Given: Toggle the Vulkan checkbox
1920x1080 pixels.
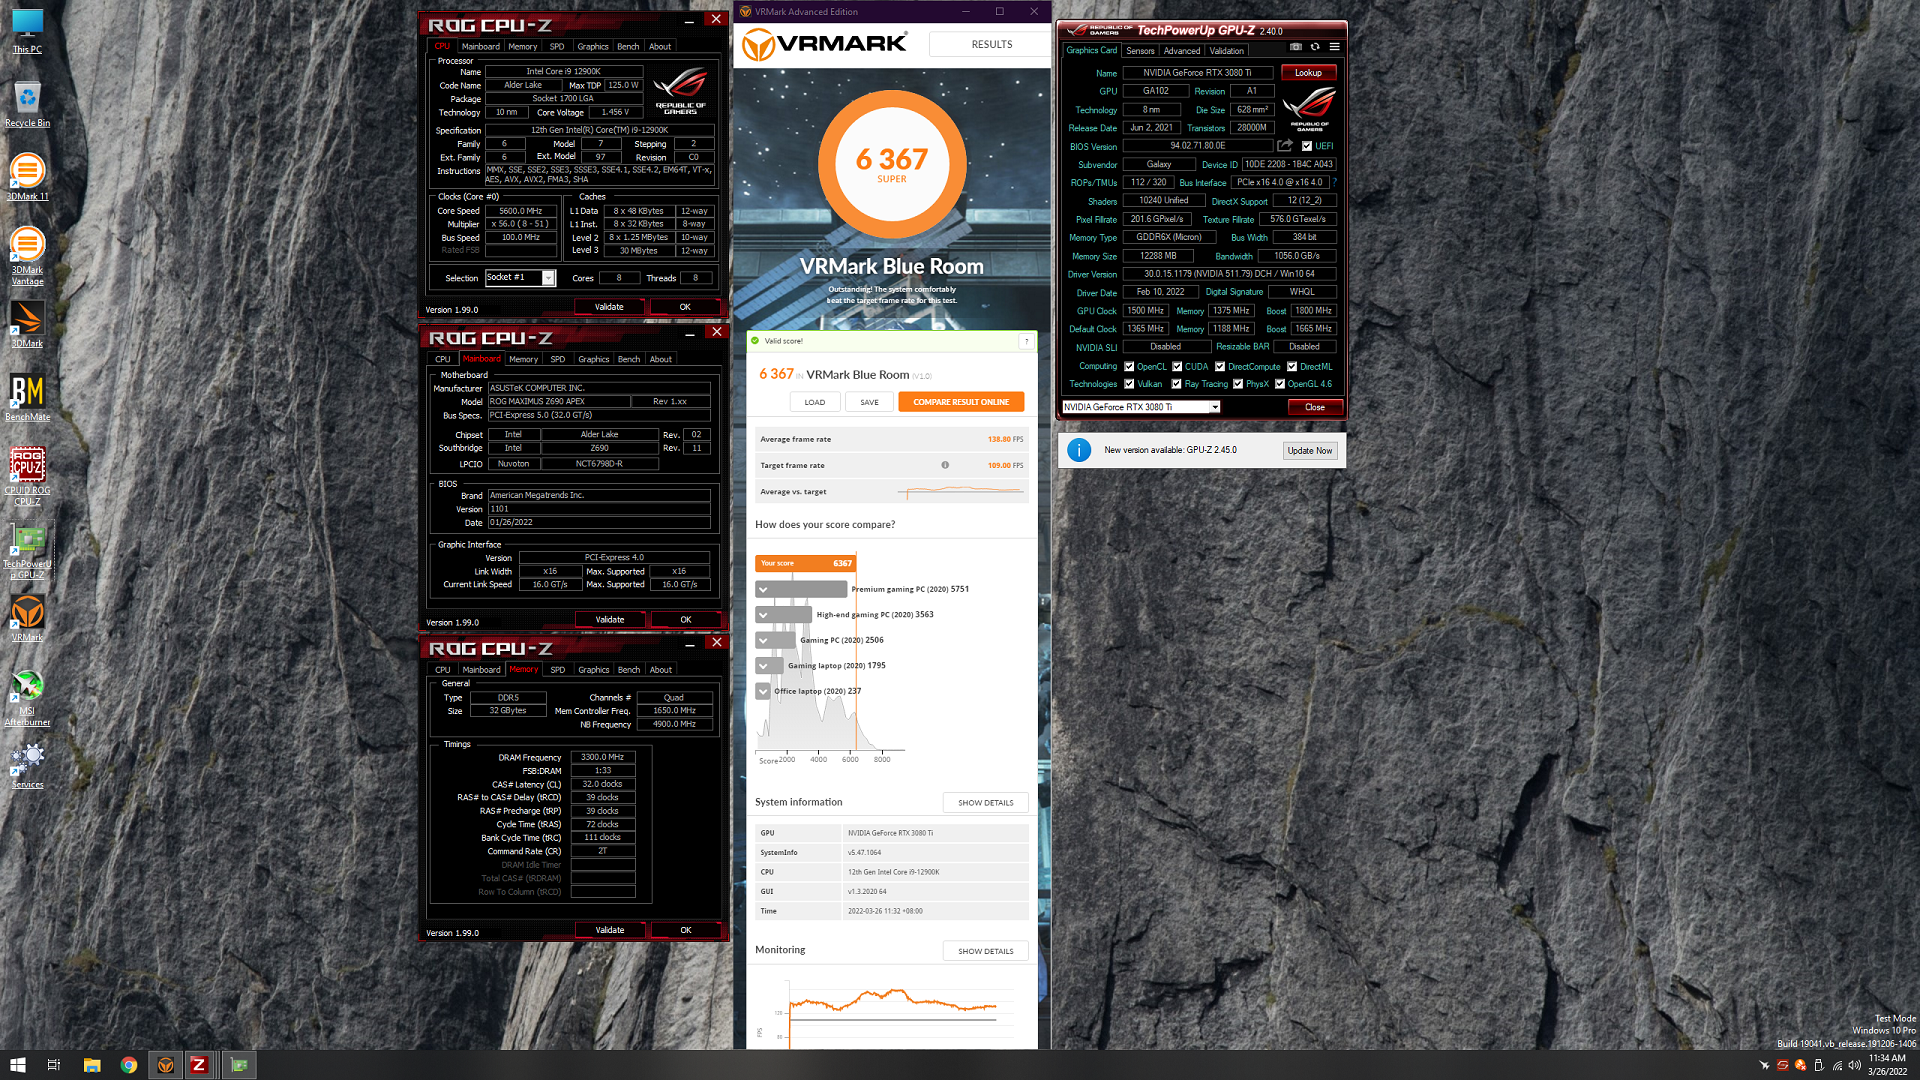Looking at the screenshot, I should [1129, 384].
